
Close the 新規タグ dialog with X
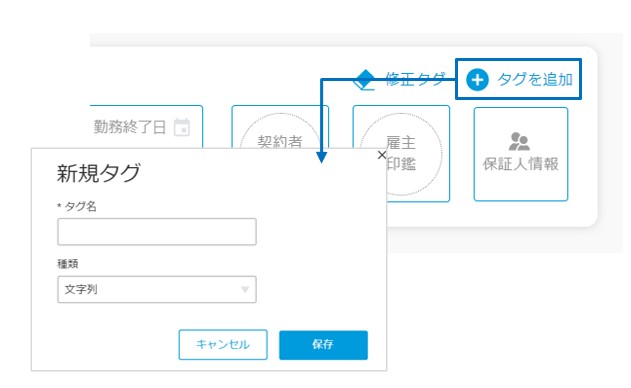click(382, 155)
